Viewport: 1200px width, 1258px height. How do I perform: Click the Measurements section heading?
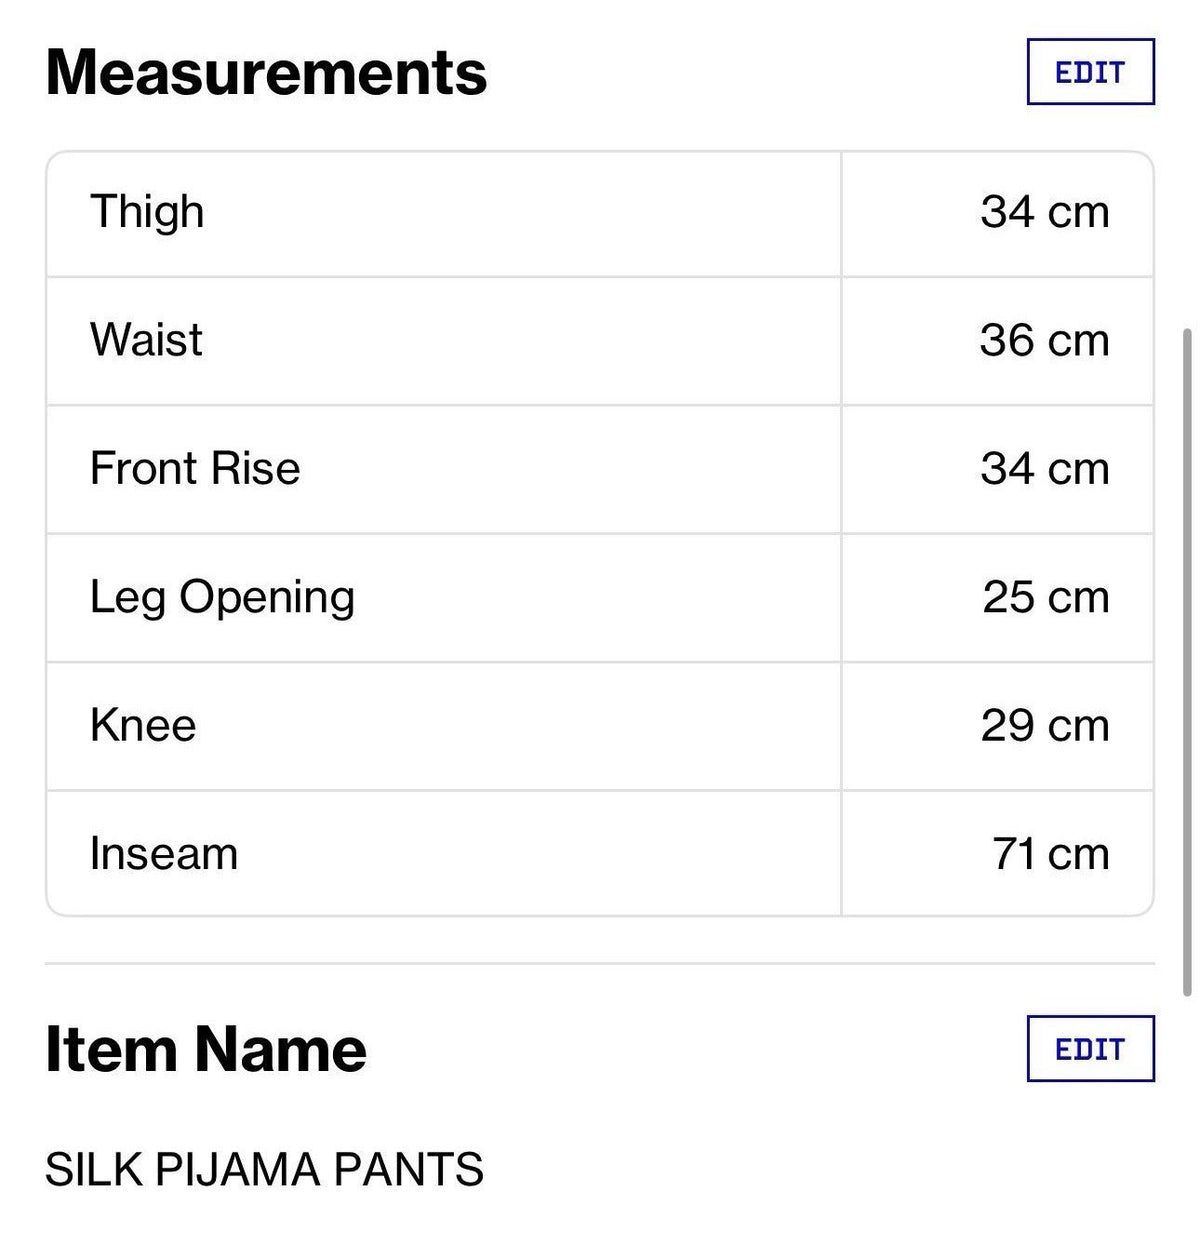tap(266, 72)
